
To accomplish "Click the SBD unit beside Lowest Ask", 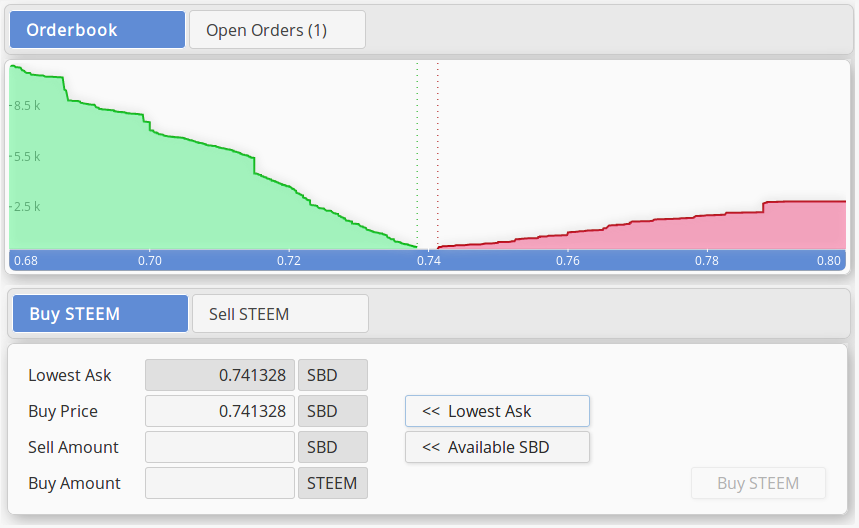I will tap(333, 375).
